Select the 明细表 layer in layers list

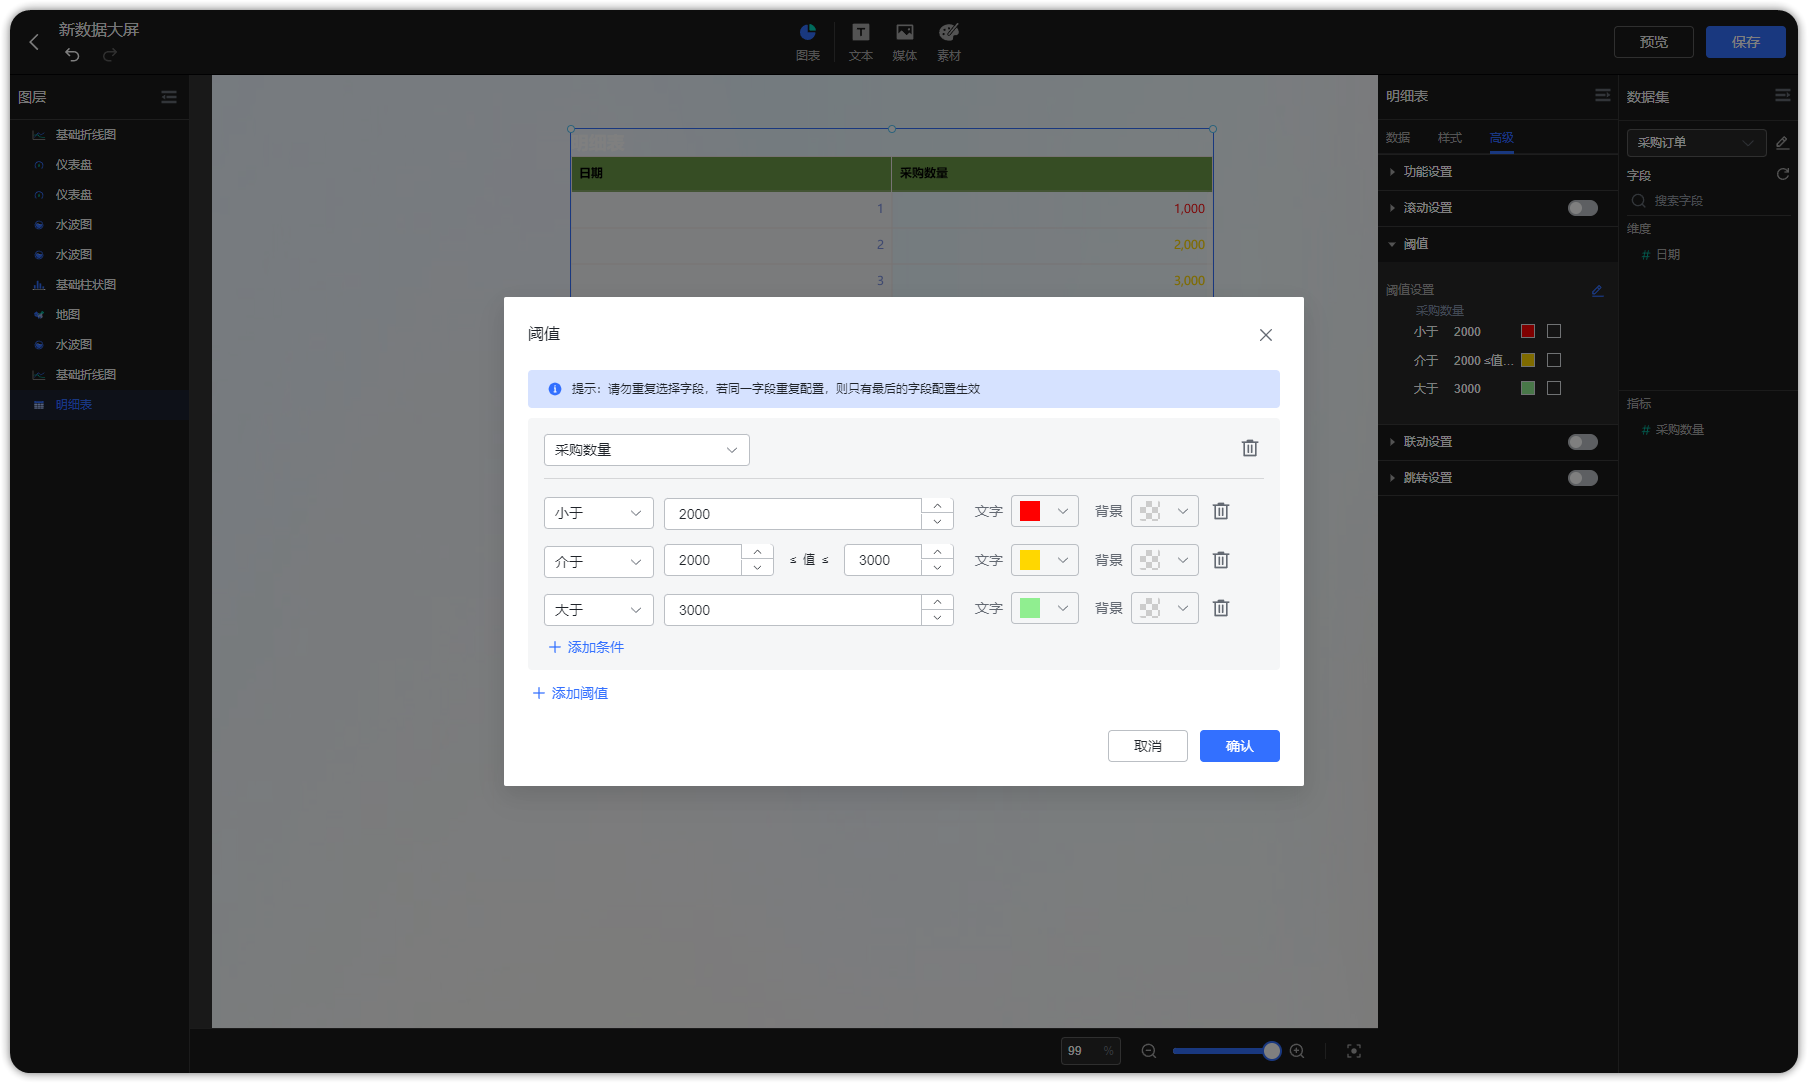100,405
